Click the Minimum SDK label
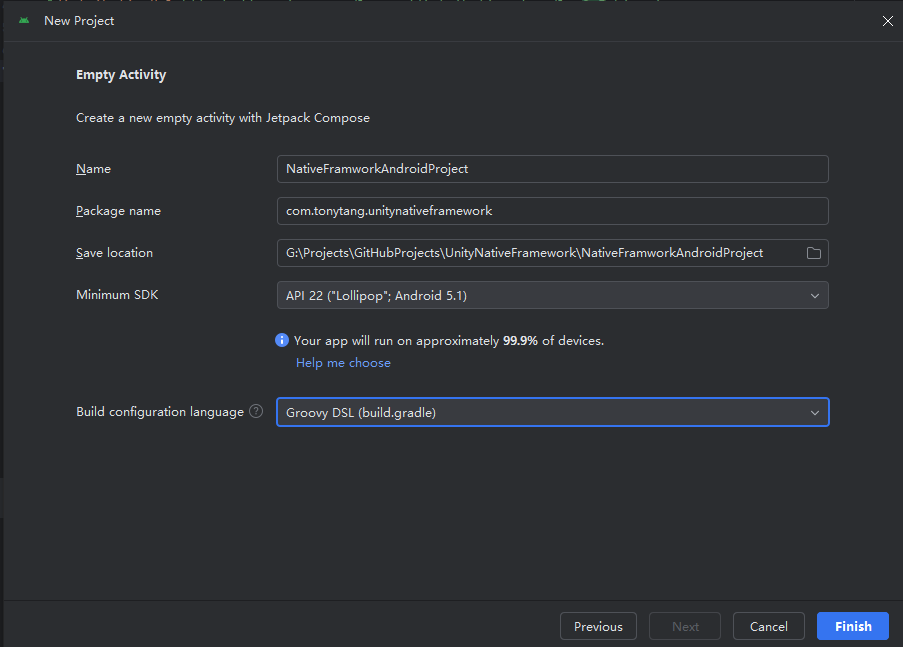This screenshot has width=903, height=647. [x=117, y=294]
